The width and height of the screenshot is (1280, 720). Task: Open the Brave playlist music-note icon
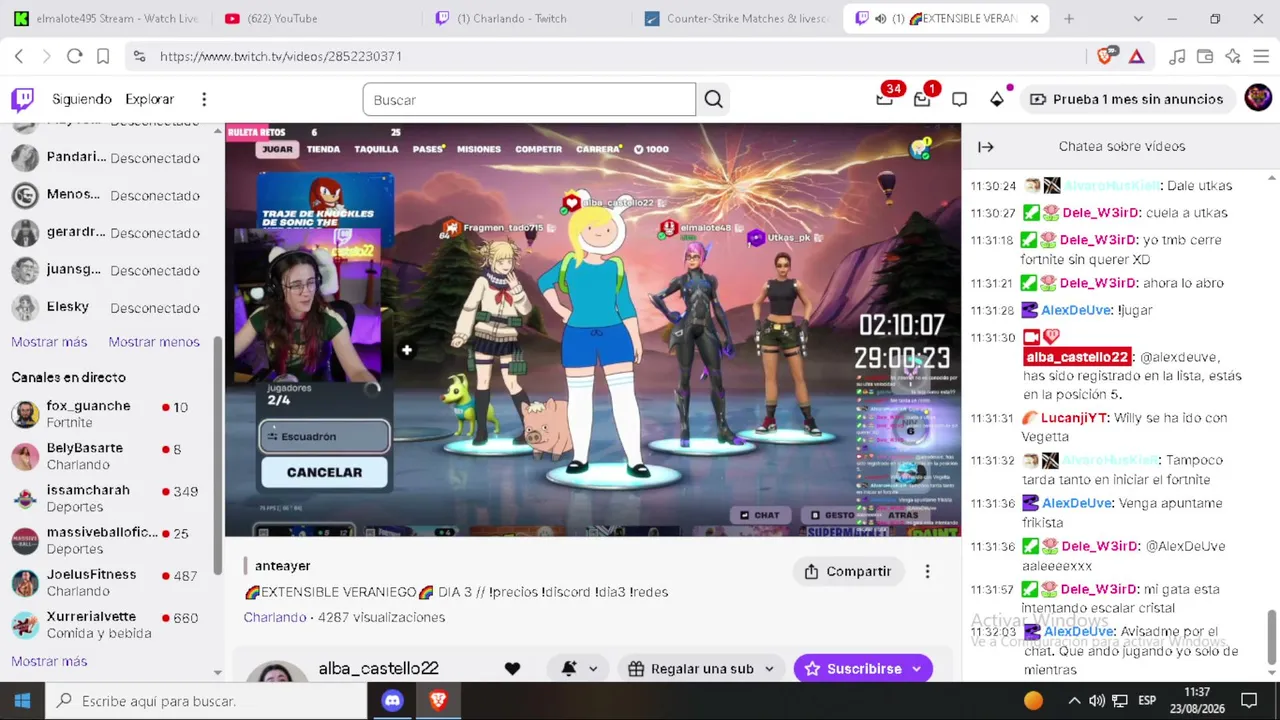click(x=1177, y=56)
